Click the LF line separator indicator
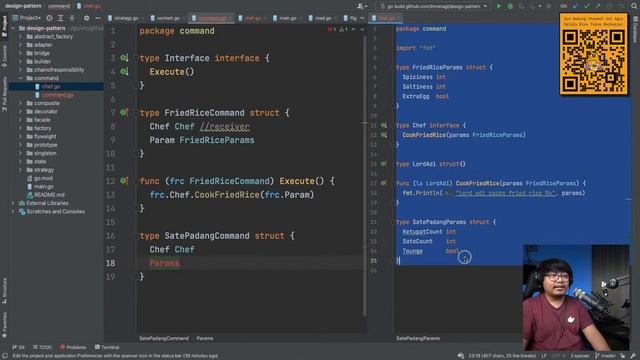This screenshot has width=640, height=360. (x=544, y=356)
